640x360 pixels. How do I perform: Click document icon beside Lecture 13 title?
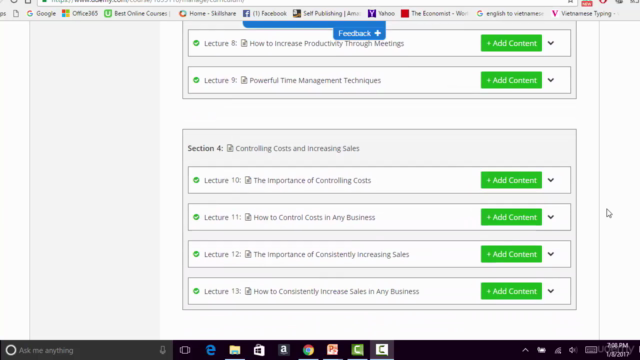click(x=248, y=291)
